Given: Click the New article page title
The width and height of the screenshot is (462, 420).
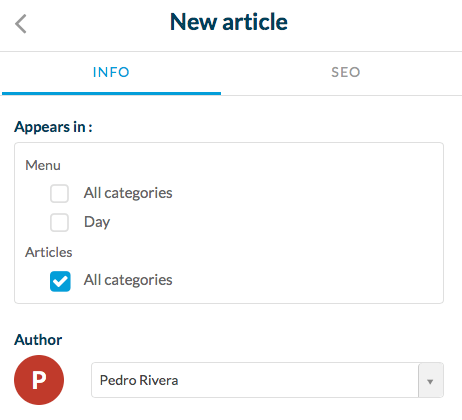Looking at the screenshot, I should [x=229, y=22].
